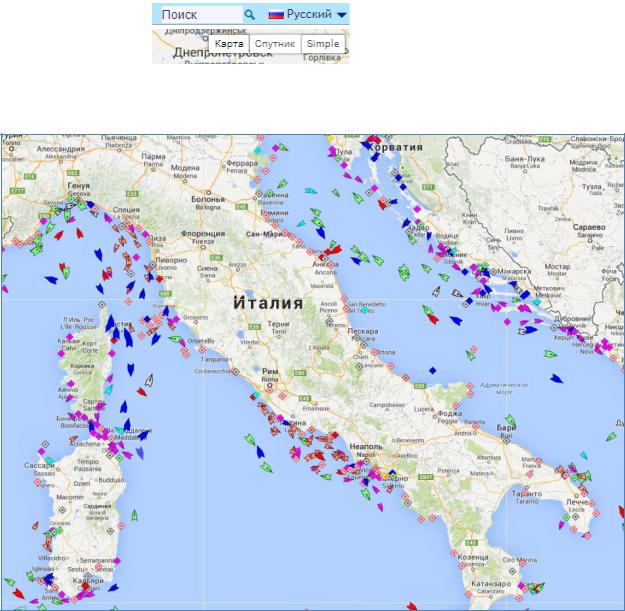Select the cyan marker near San Benedetto del Tronto
Screen dimensions: 625x611
point(364,310)
